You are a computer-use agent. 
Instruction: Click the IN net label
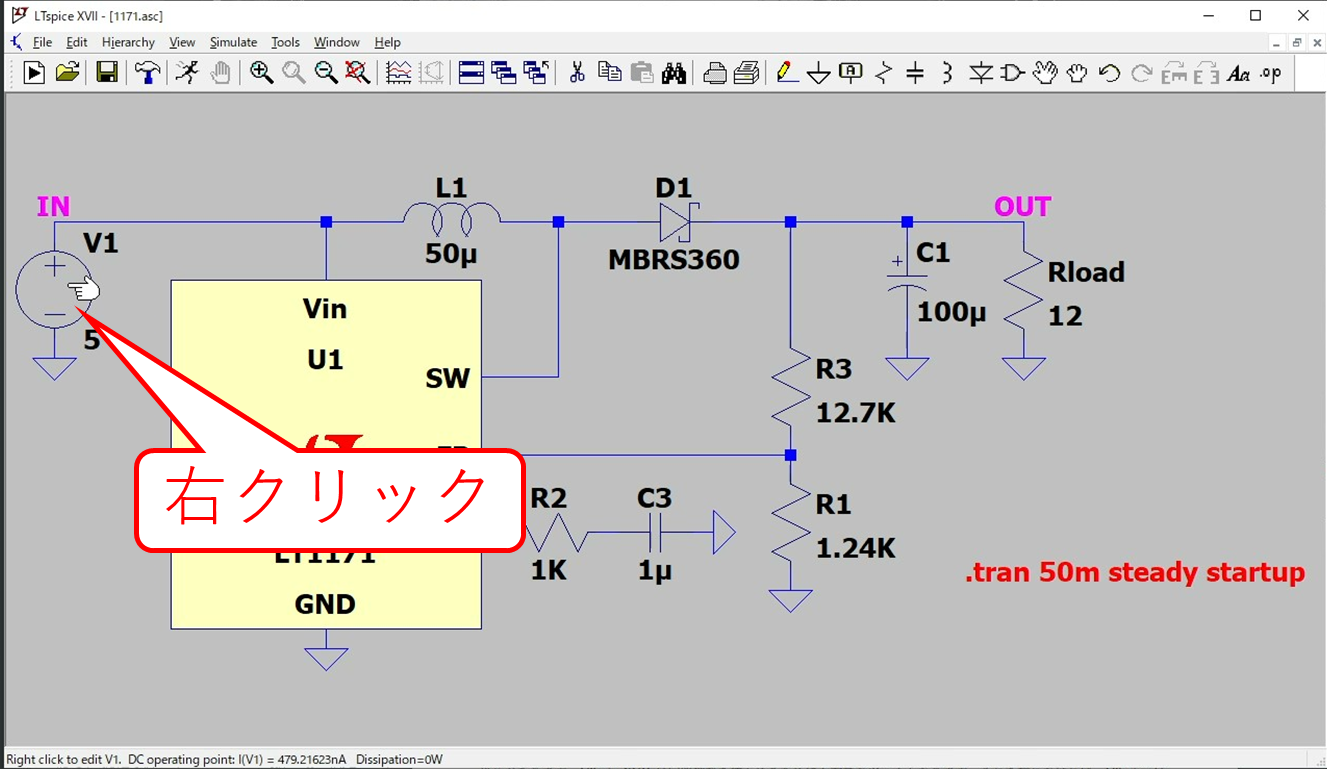coord(53,207)
